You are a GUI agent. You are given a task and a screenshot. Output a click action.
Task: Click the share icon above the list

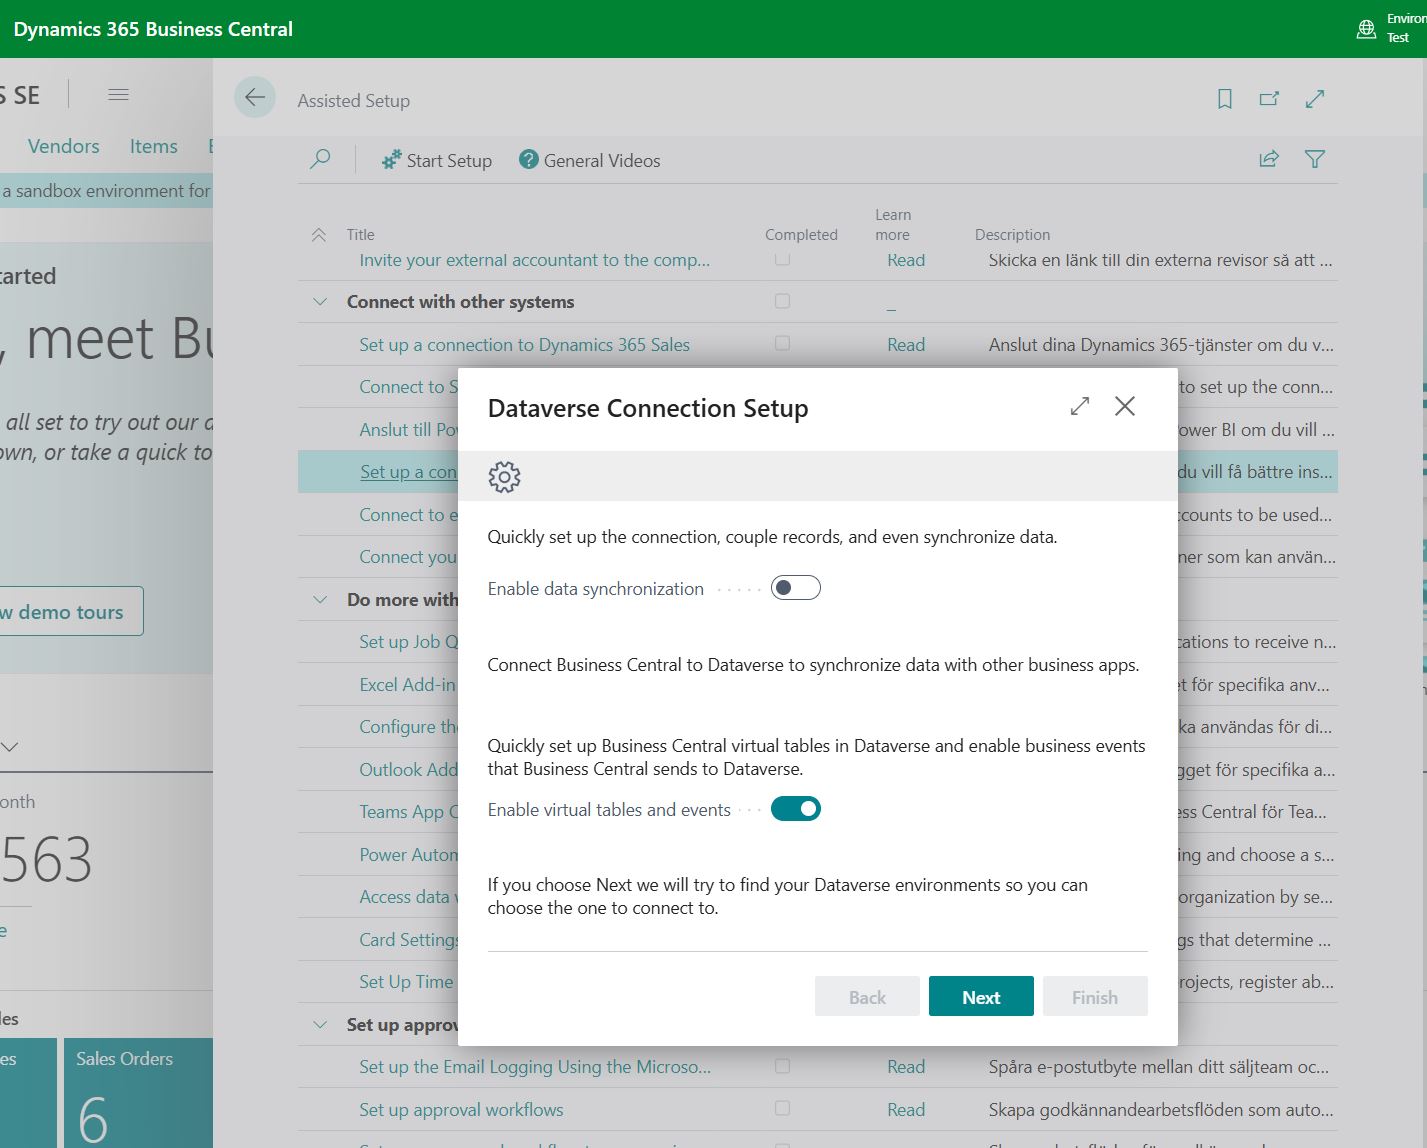1269,159
